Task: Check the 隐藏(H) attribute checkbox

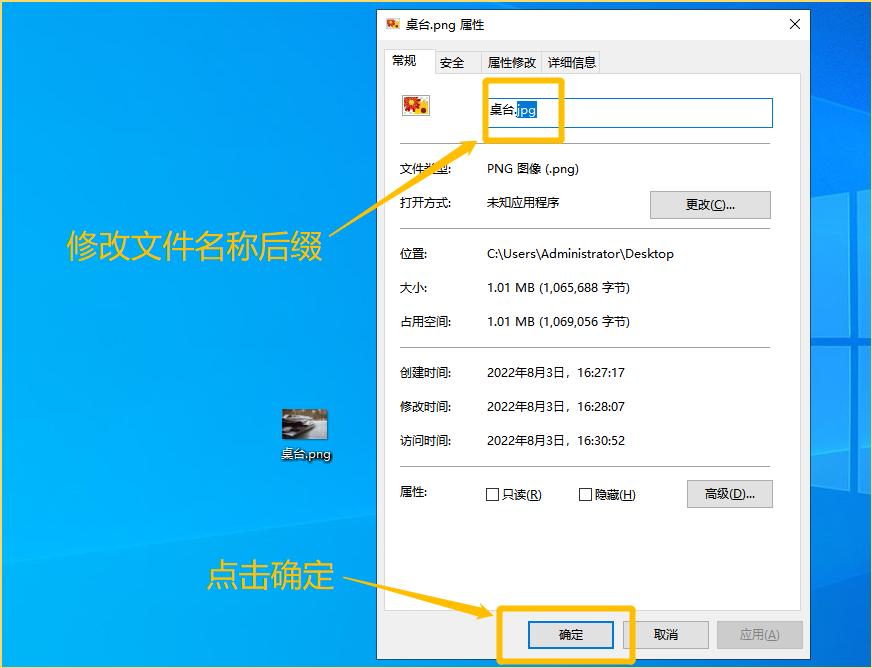Action: [x=583, y=494]
